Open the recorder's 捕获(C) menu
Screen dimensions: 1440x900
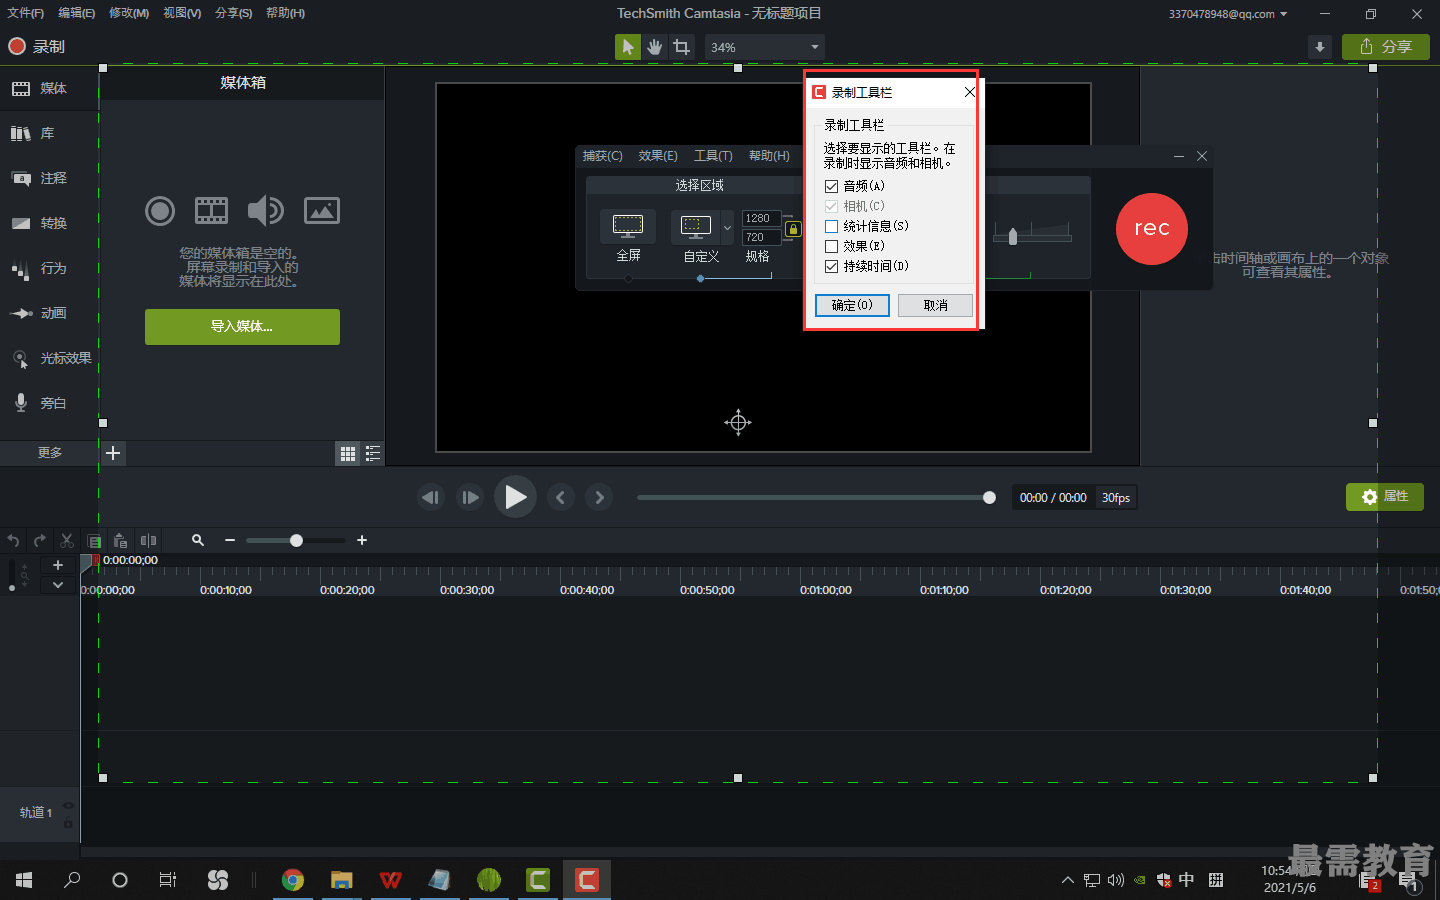tap(602, 156)
